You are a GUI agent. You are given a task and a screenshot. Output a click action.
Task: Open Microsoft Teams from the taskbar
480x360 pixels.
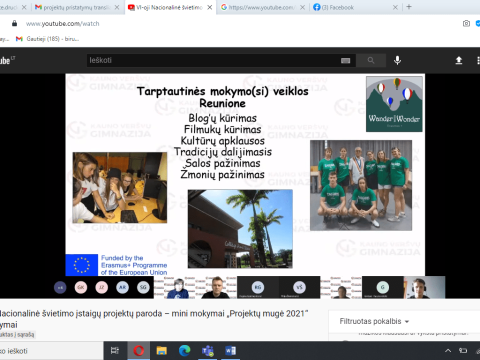(208, 351)
